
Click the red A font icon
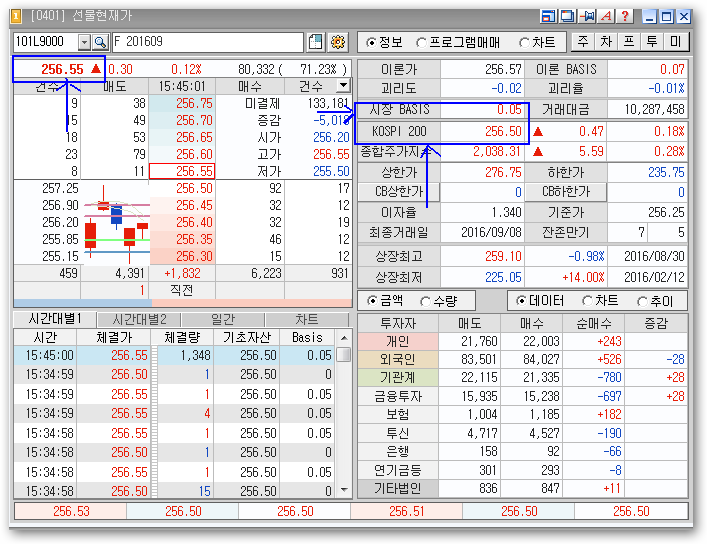[x=607, y=17]
